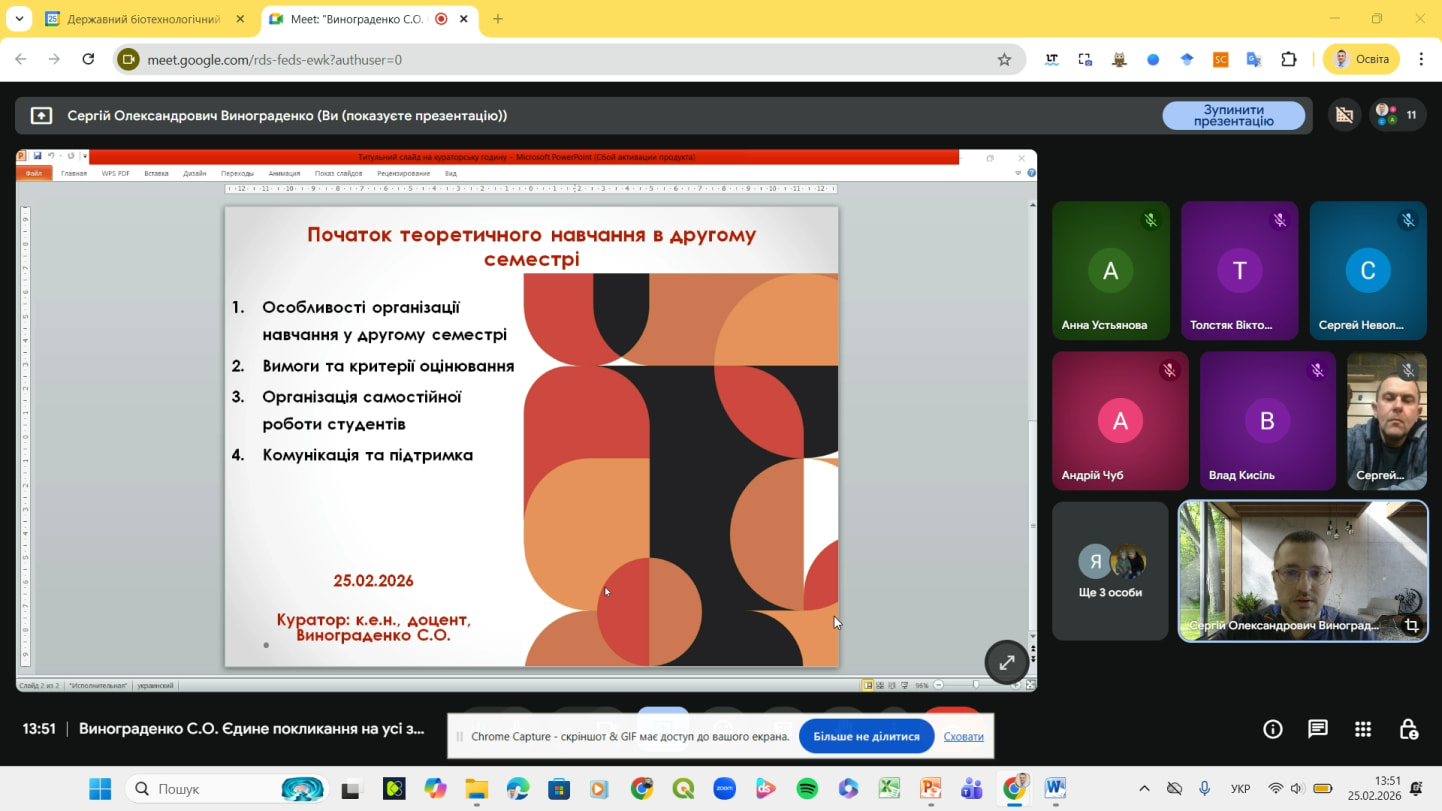Expand shared presentation to full screen
The image size is (1442, 811).
[1006, 662]
